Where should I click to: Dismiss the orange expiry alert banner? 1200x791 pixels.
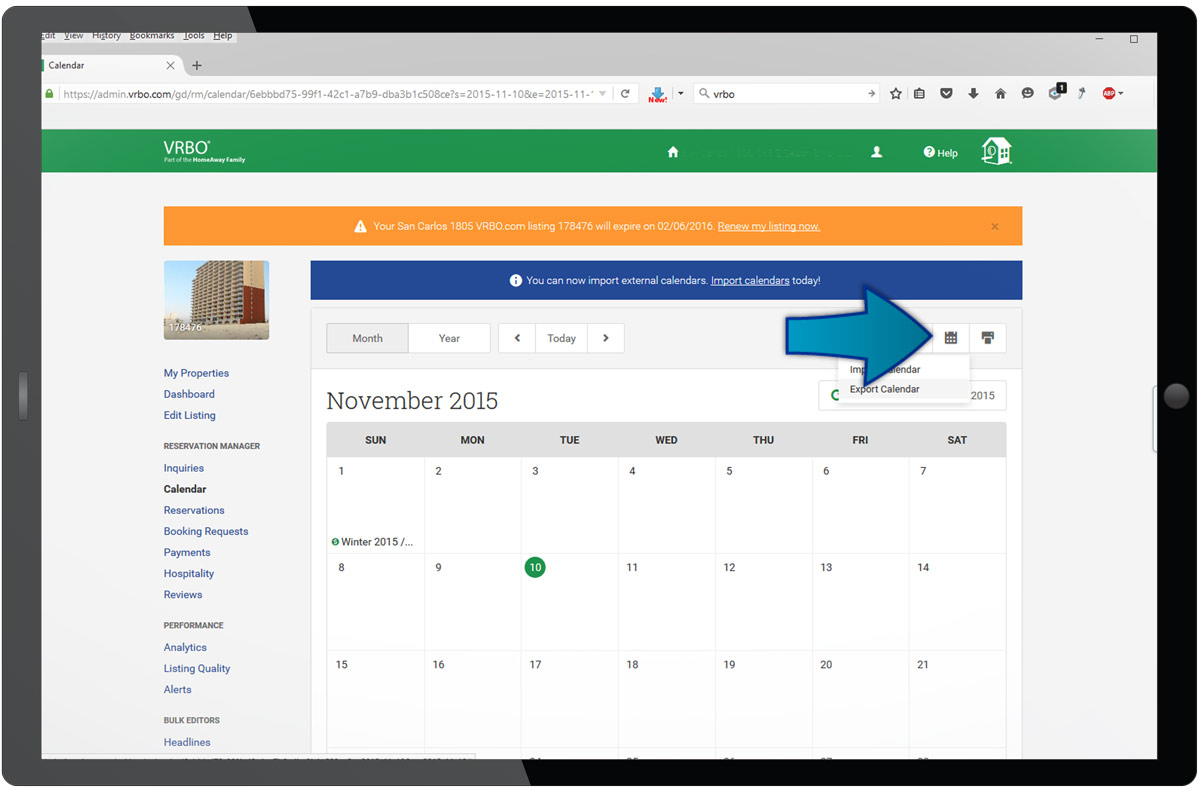click(995, 226)
